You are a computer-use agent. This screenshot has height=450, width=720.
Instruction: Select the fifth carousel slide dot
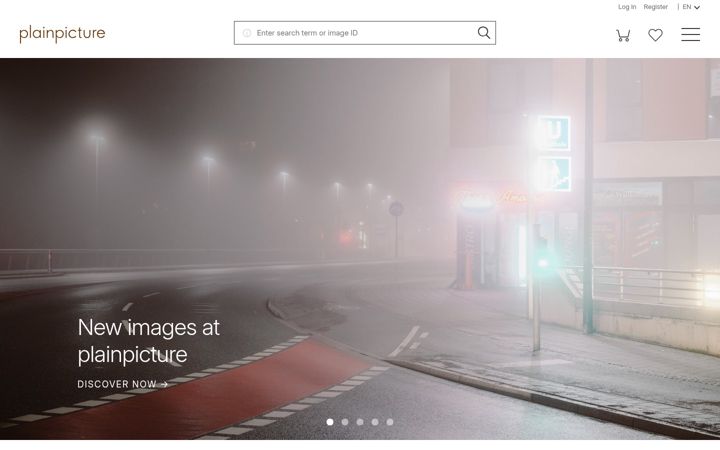[390, 422]
